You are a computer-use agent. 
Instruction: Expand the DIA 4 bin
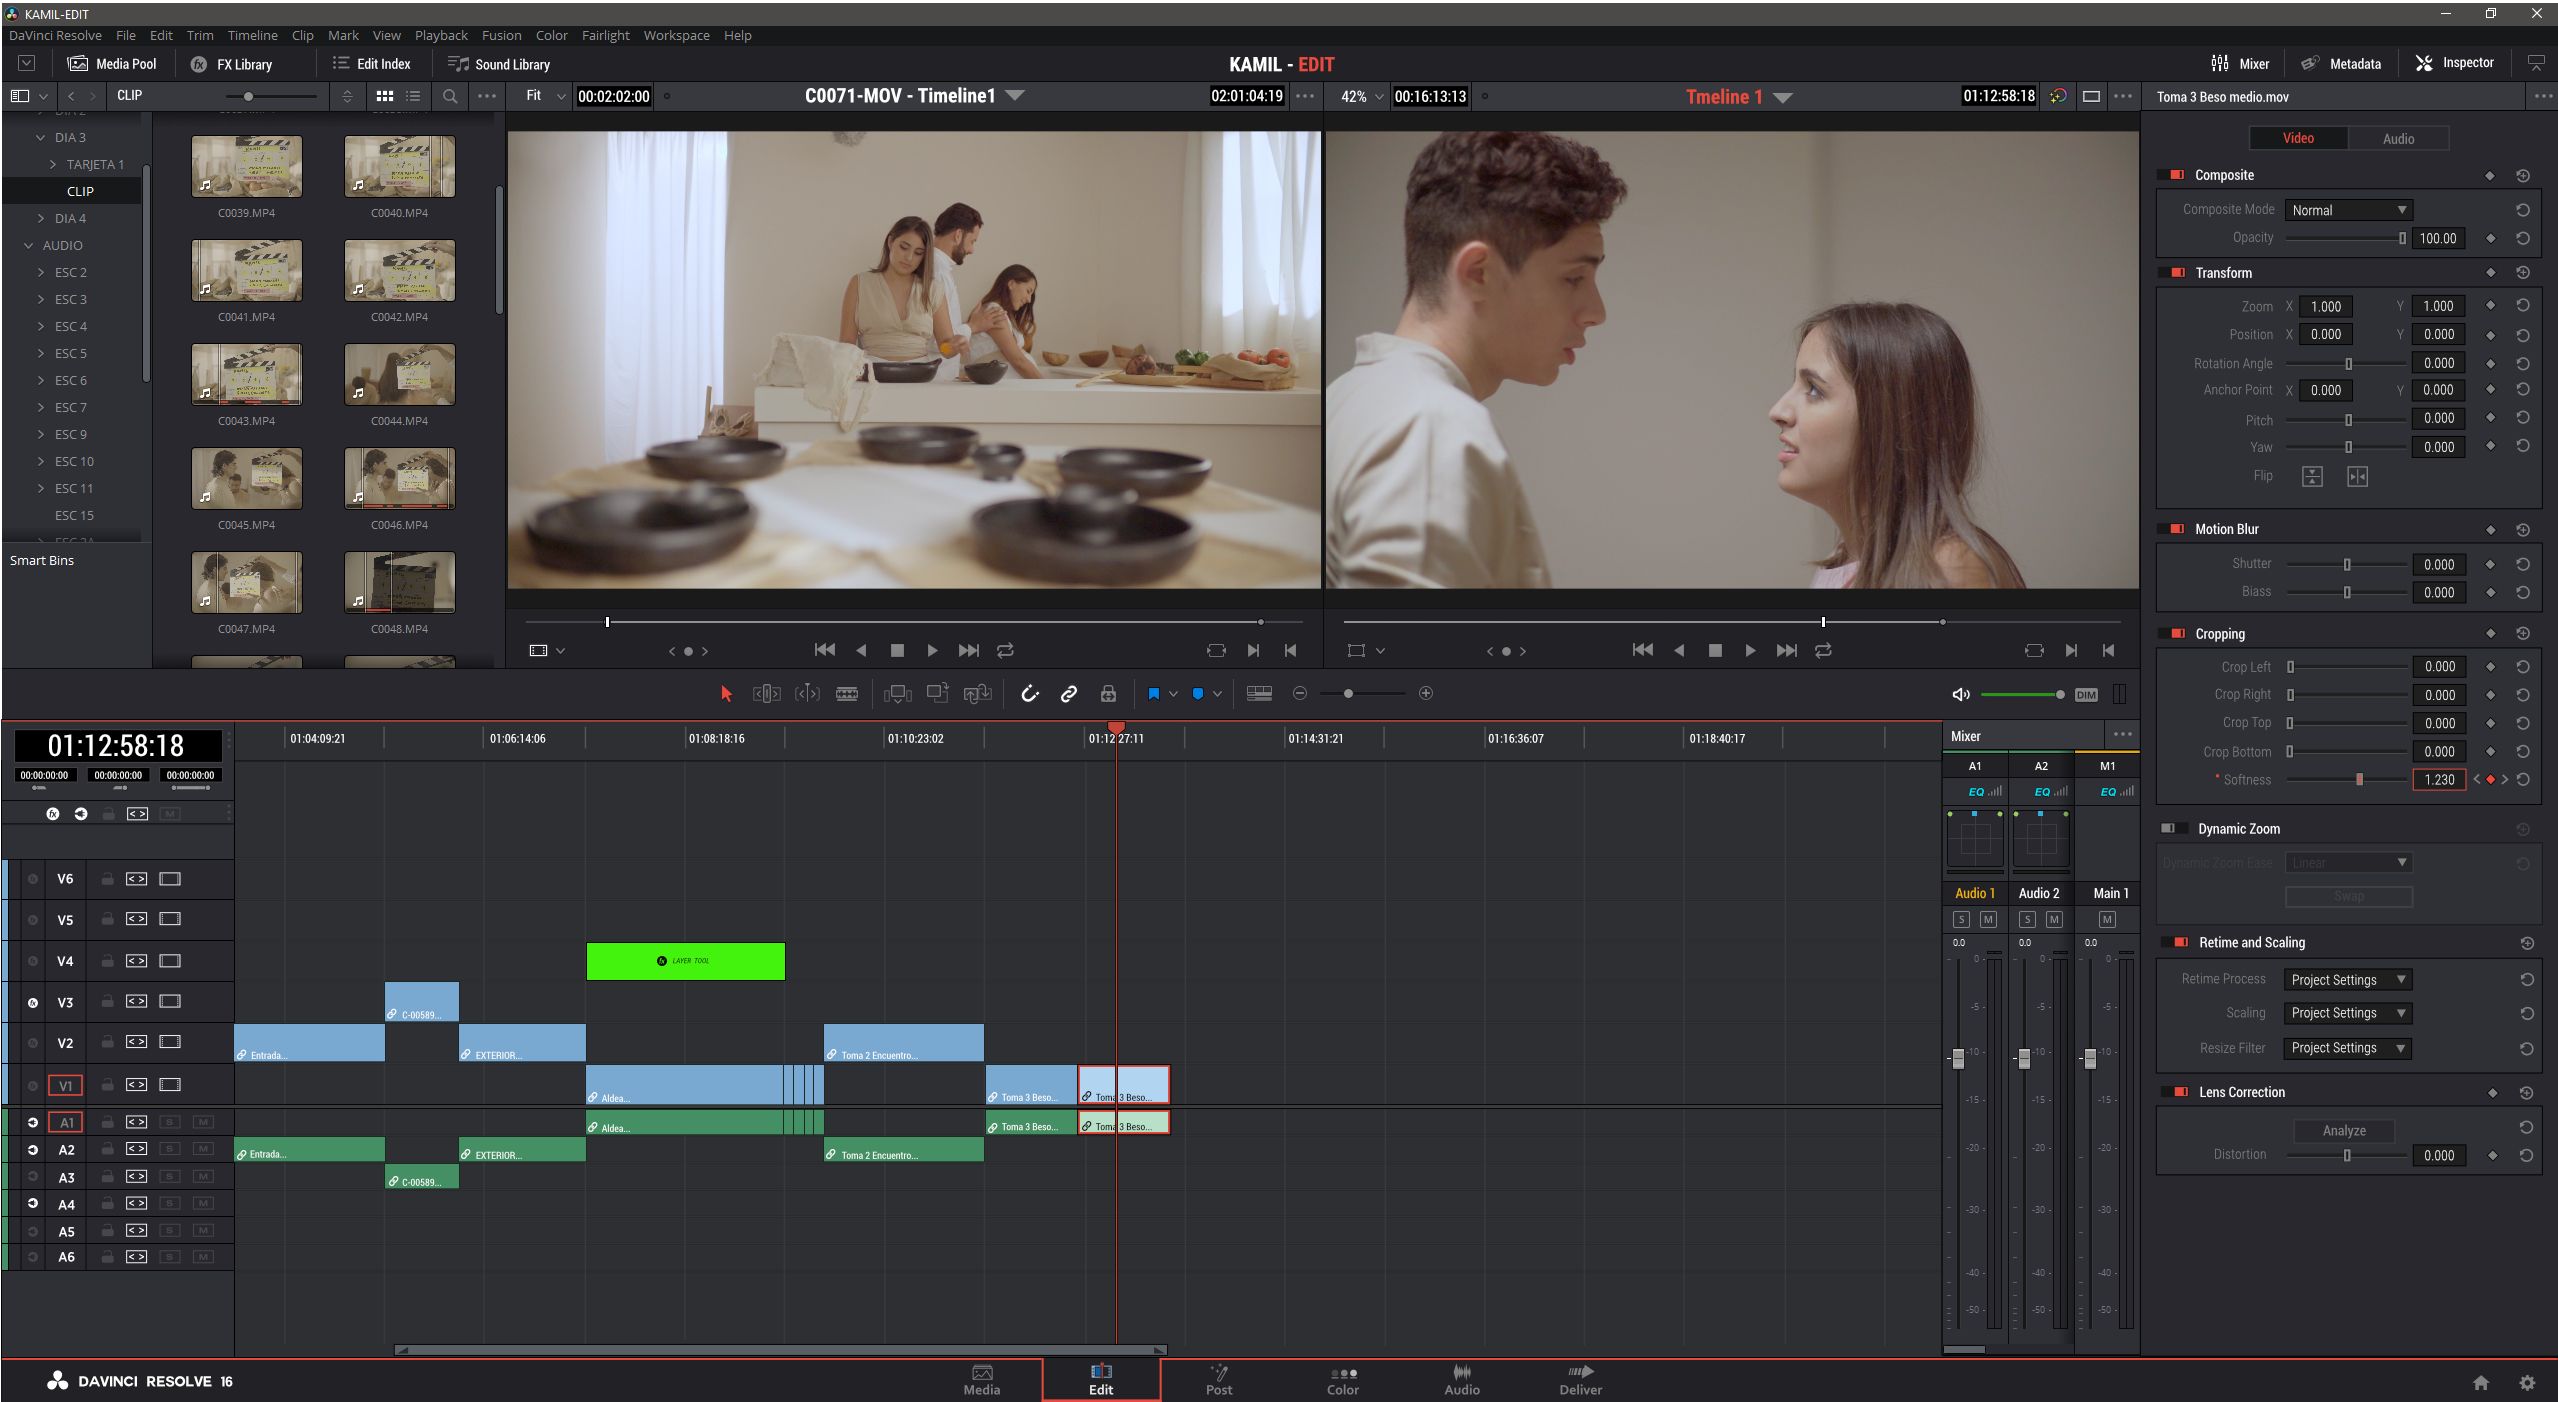click(x=41, y=218)
